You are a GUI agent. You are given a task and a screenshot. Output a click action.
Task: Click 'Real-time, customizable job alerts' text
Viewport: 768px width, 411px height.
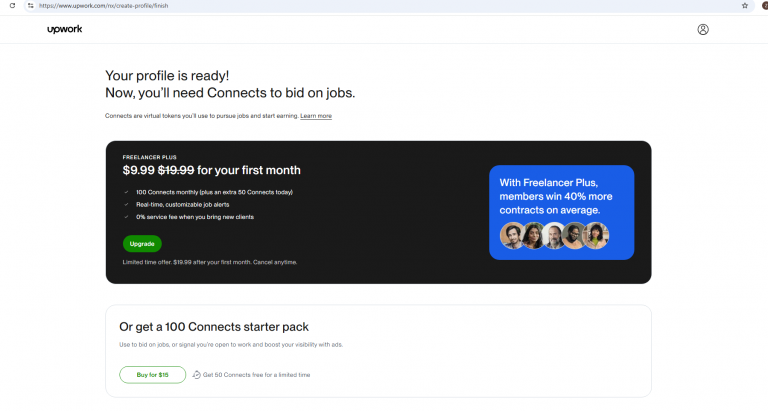pyautogui.click(x=183, y=204)
